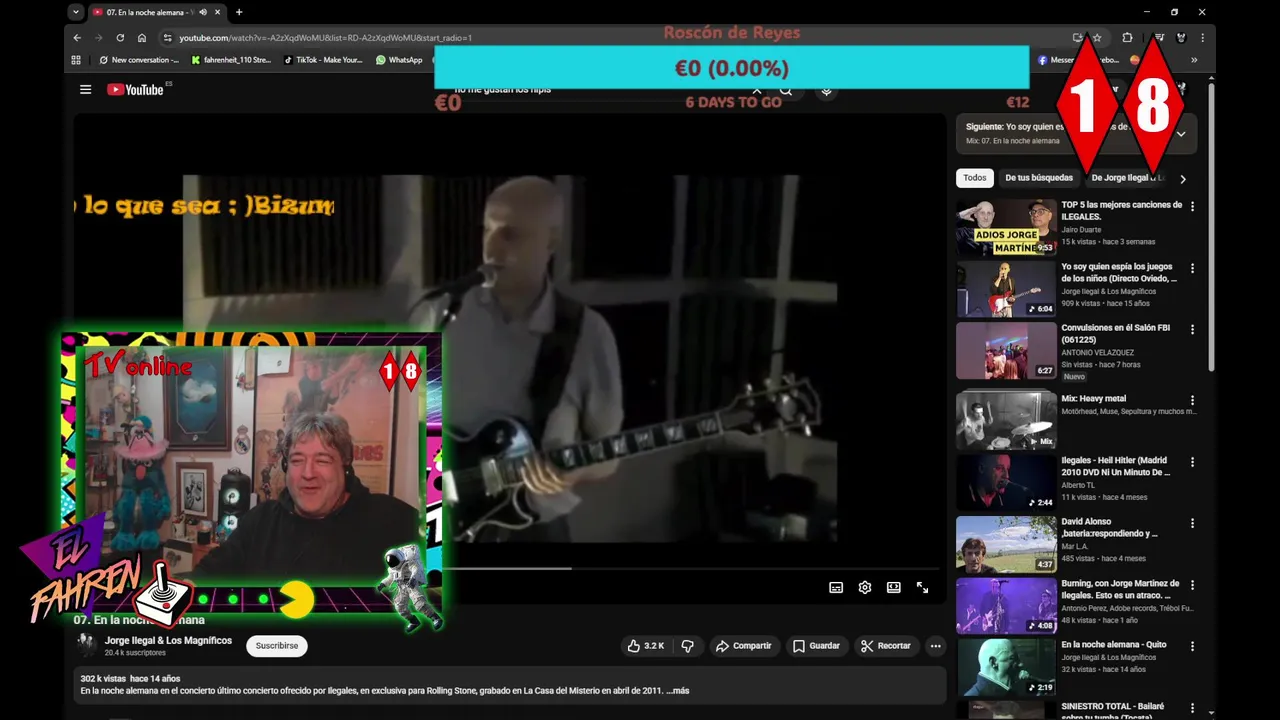
Task: Go back to the previous page
Action: coord(77,38)
